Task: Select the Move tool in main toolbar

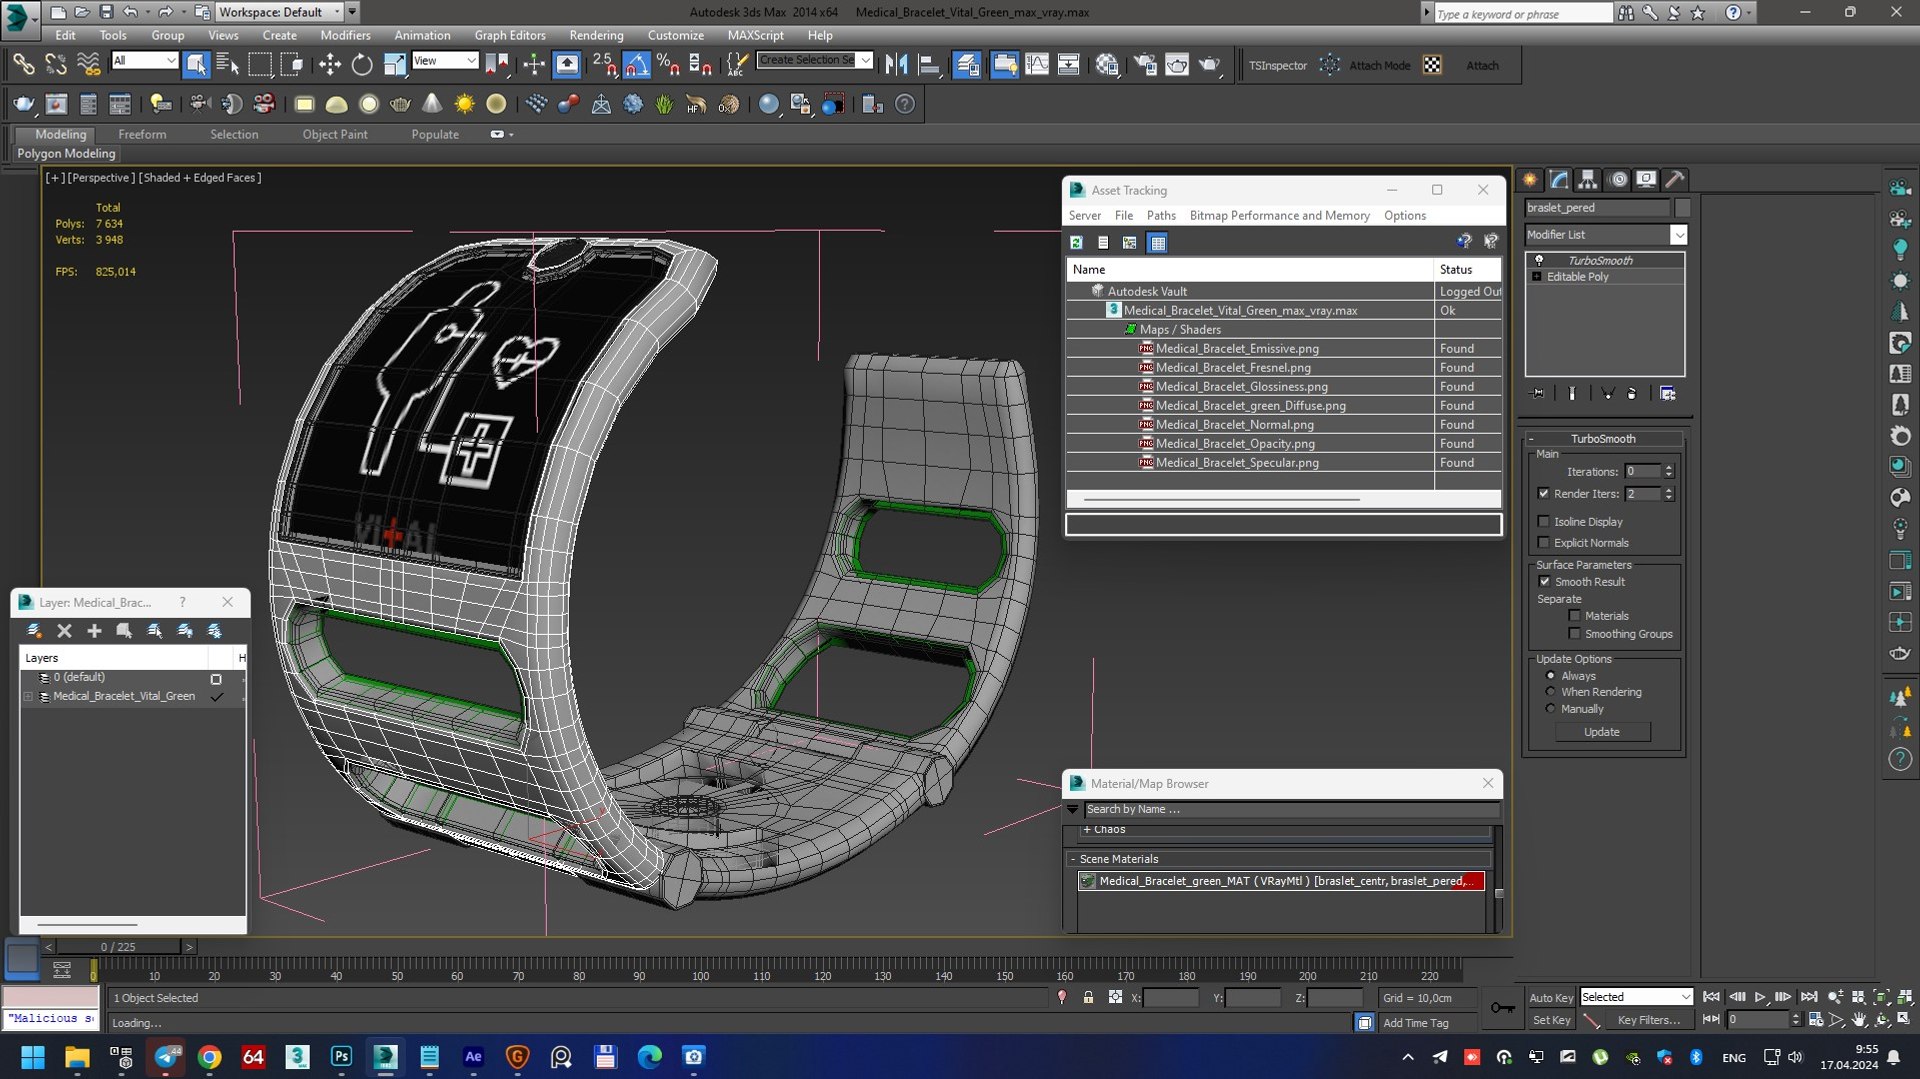Action: click(x=329, y=65)
